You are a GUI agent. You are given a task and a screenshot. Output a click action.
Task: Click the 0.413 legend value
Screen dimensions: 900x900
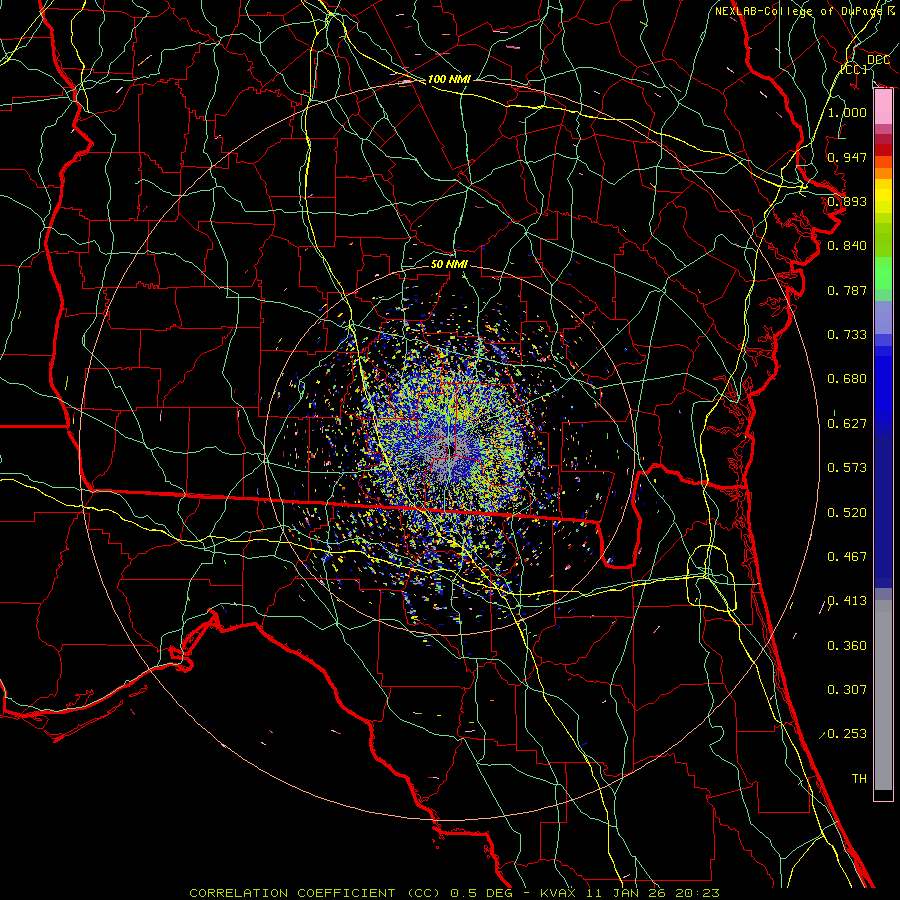point(847,601)
